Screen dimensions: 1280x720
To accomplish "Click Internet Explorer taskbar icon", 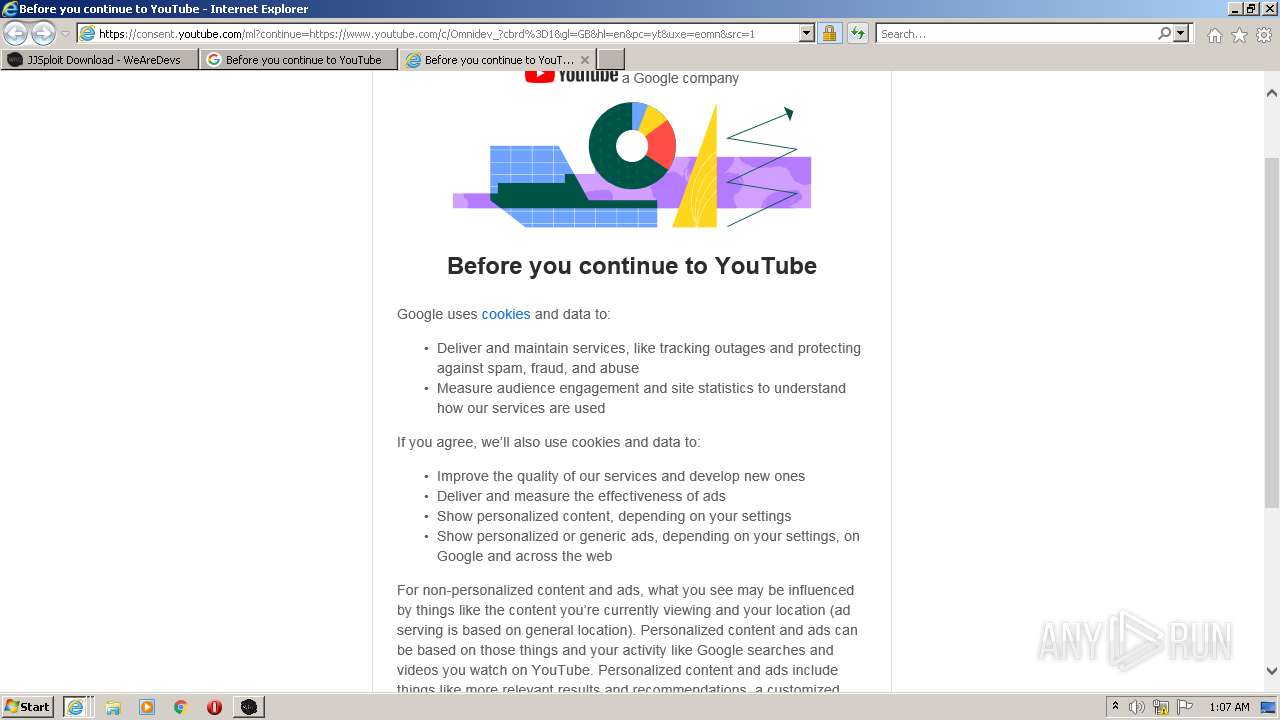I will tap(77, 707).
